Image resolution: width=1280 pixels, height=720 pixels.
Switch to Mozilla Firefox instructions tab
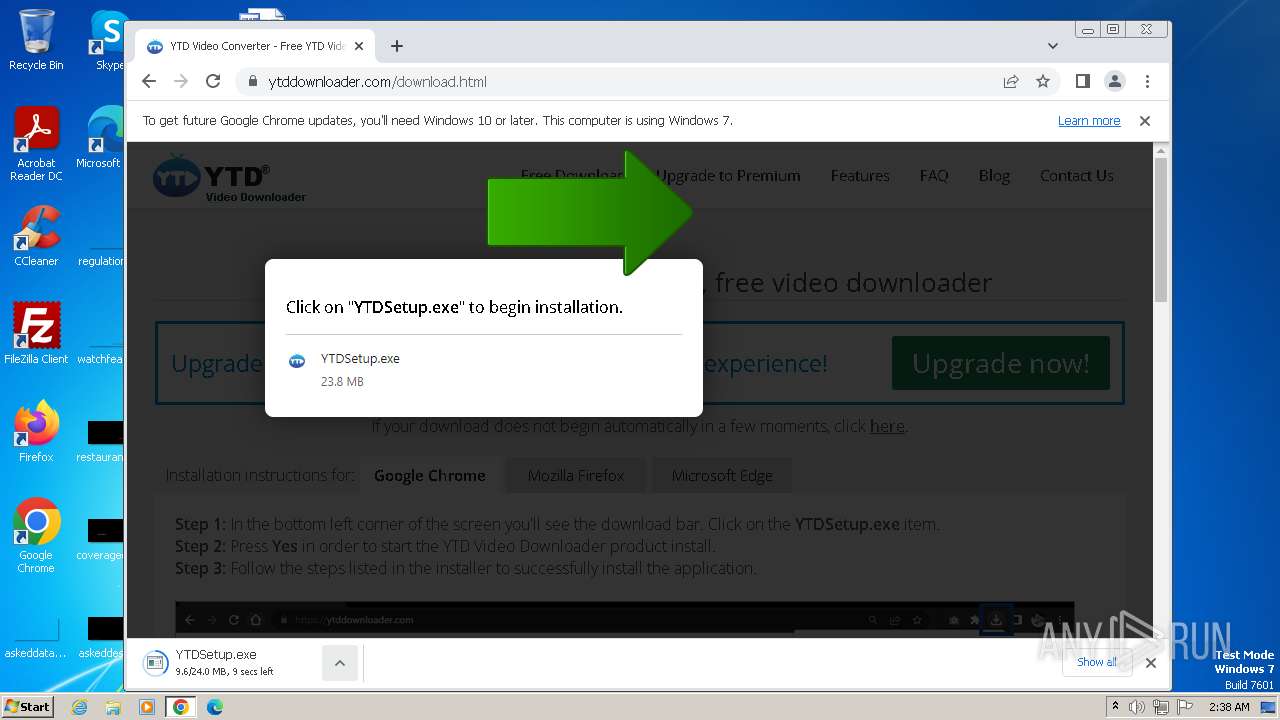click(576, 476)
